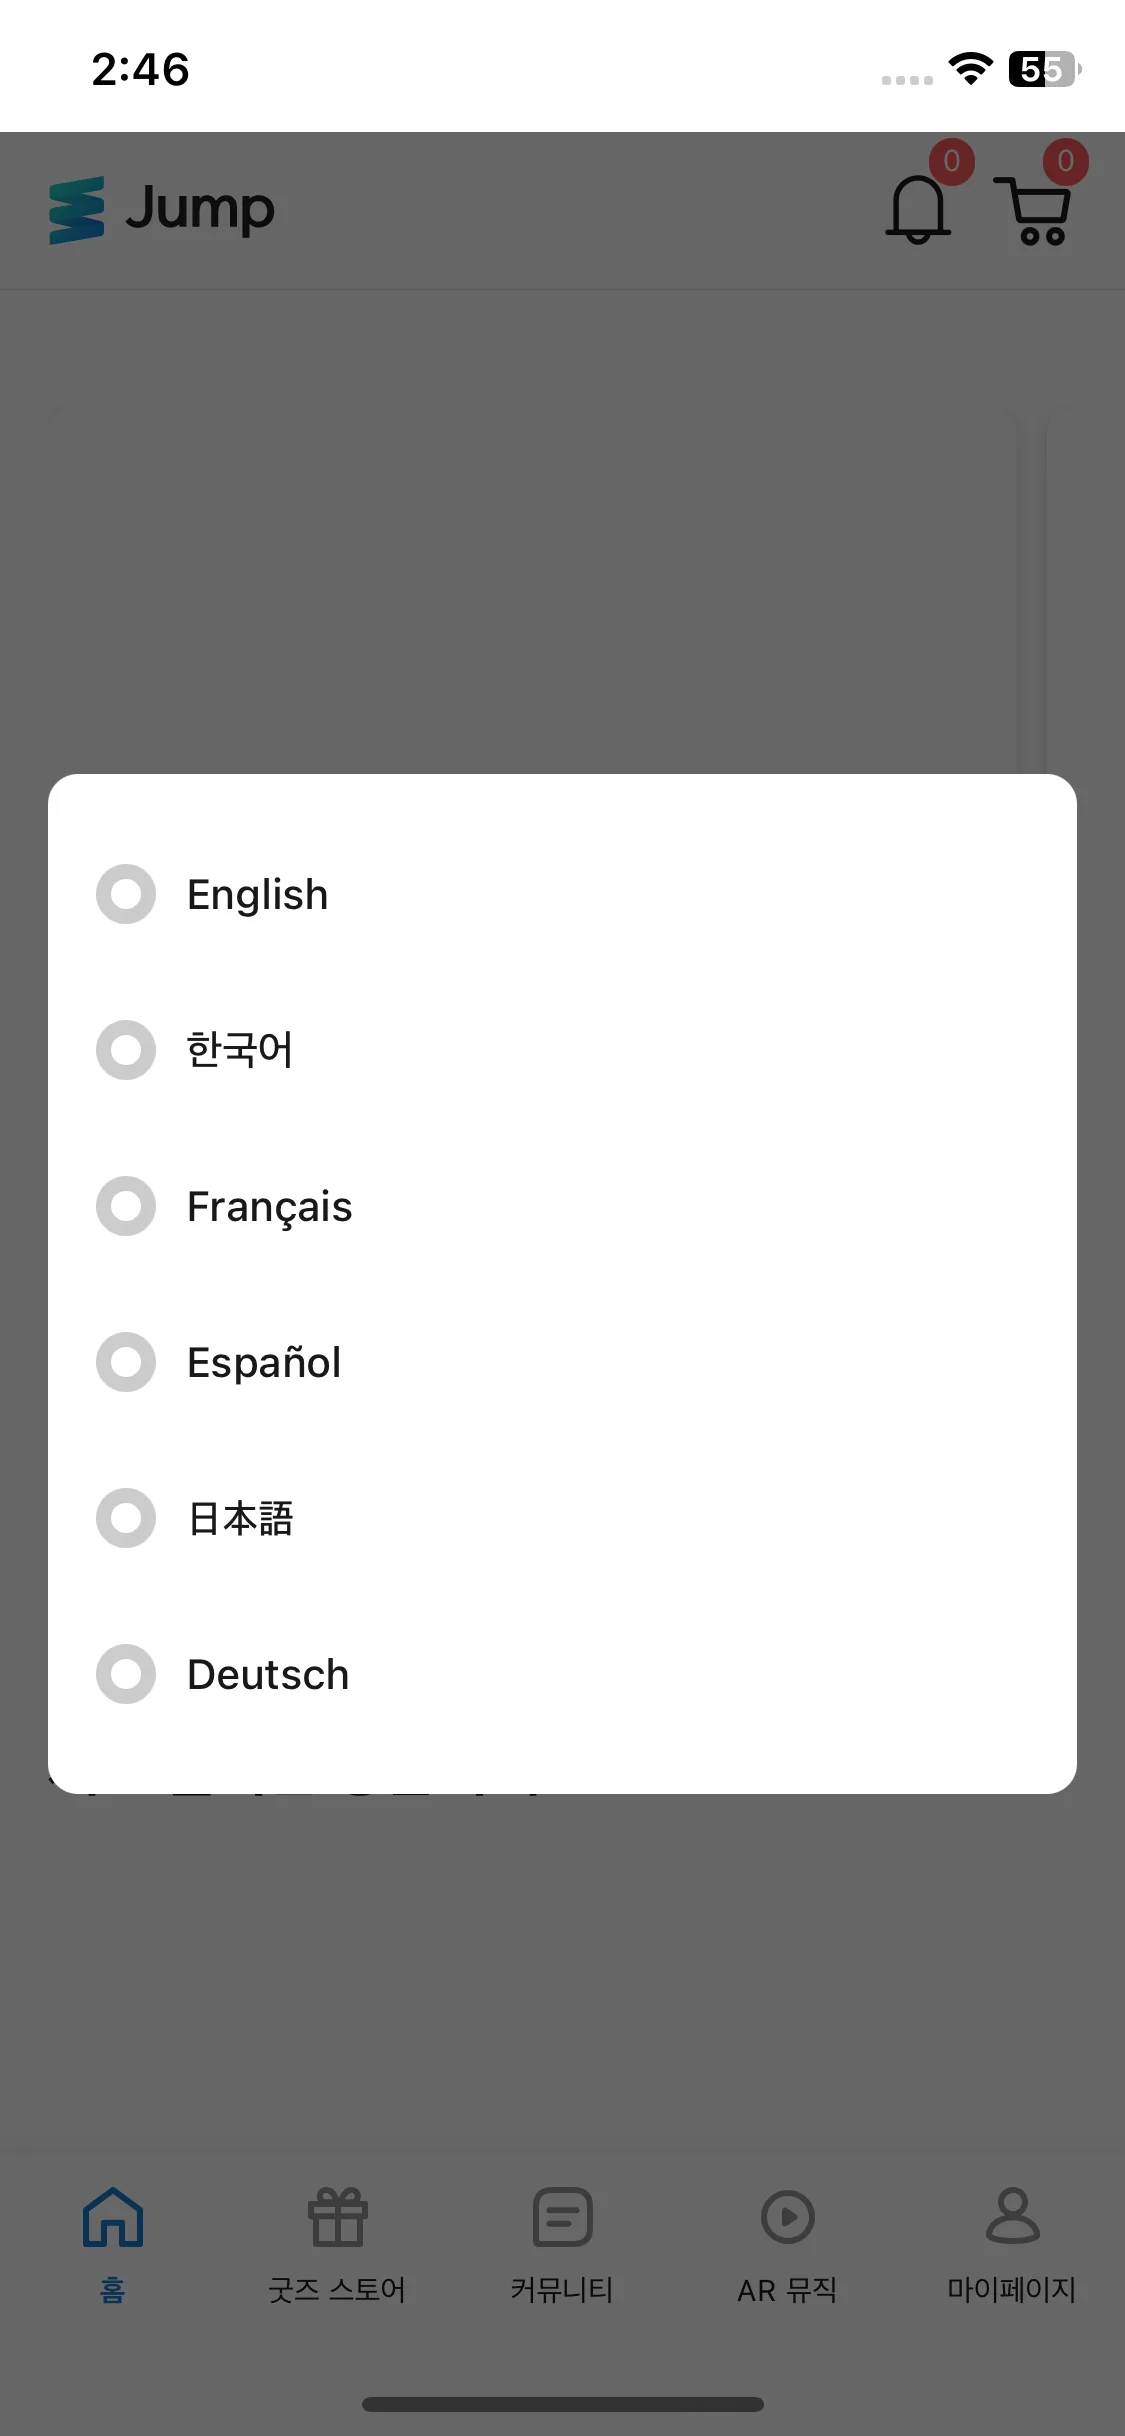Open the shopping cart icon
The image size is (1125, 2436).
pyautogui.click(x=1034, y=210)
